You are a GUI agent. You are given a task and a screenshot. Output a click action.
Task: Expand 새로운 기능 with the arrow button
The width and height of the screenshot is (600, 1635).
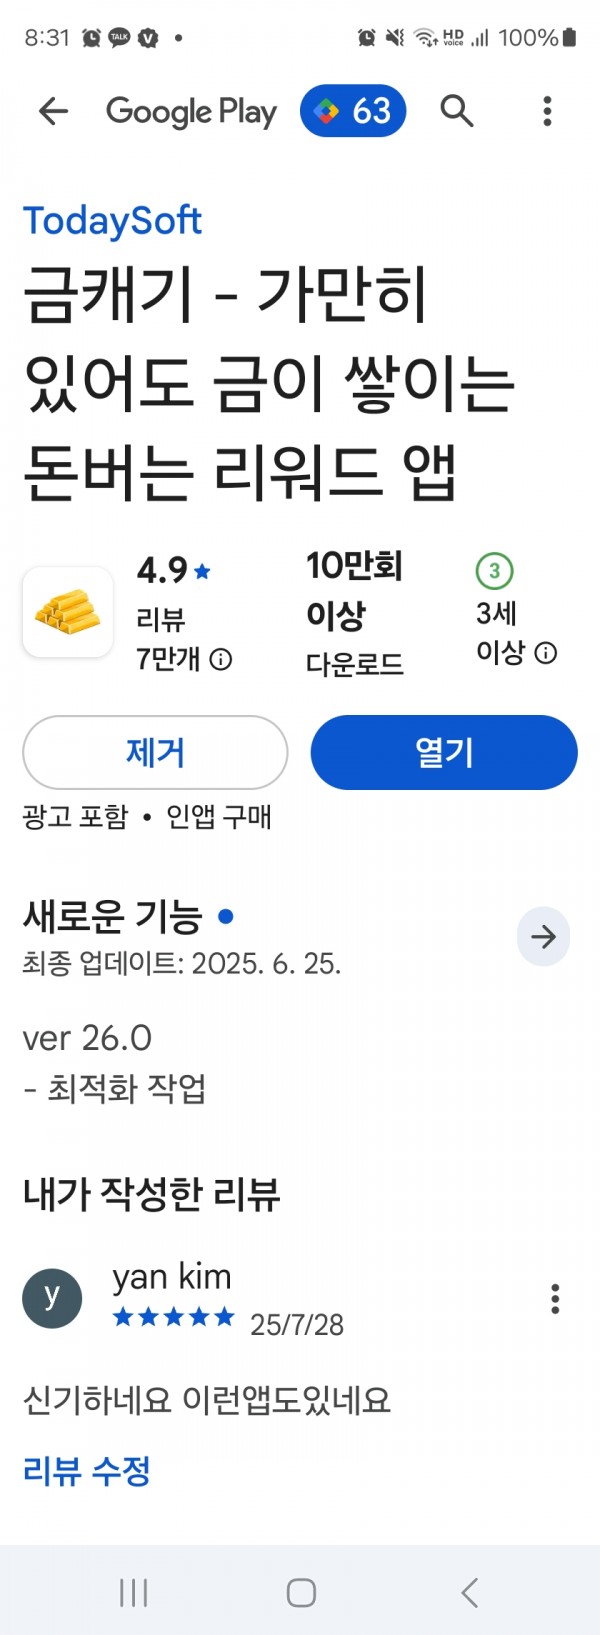coord(543,937)
